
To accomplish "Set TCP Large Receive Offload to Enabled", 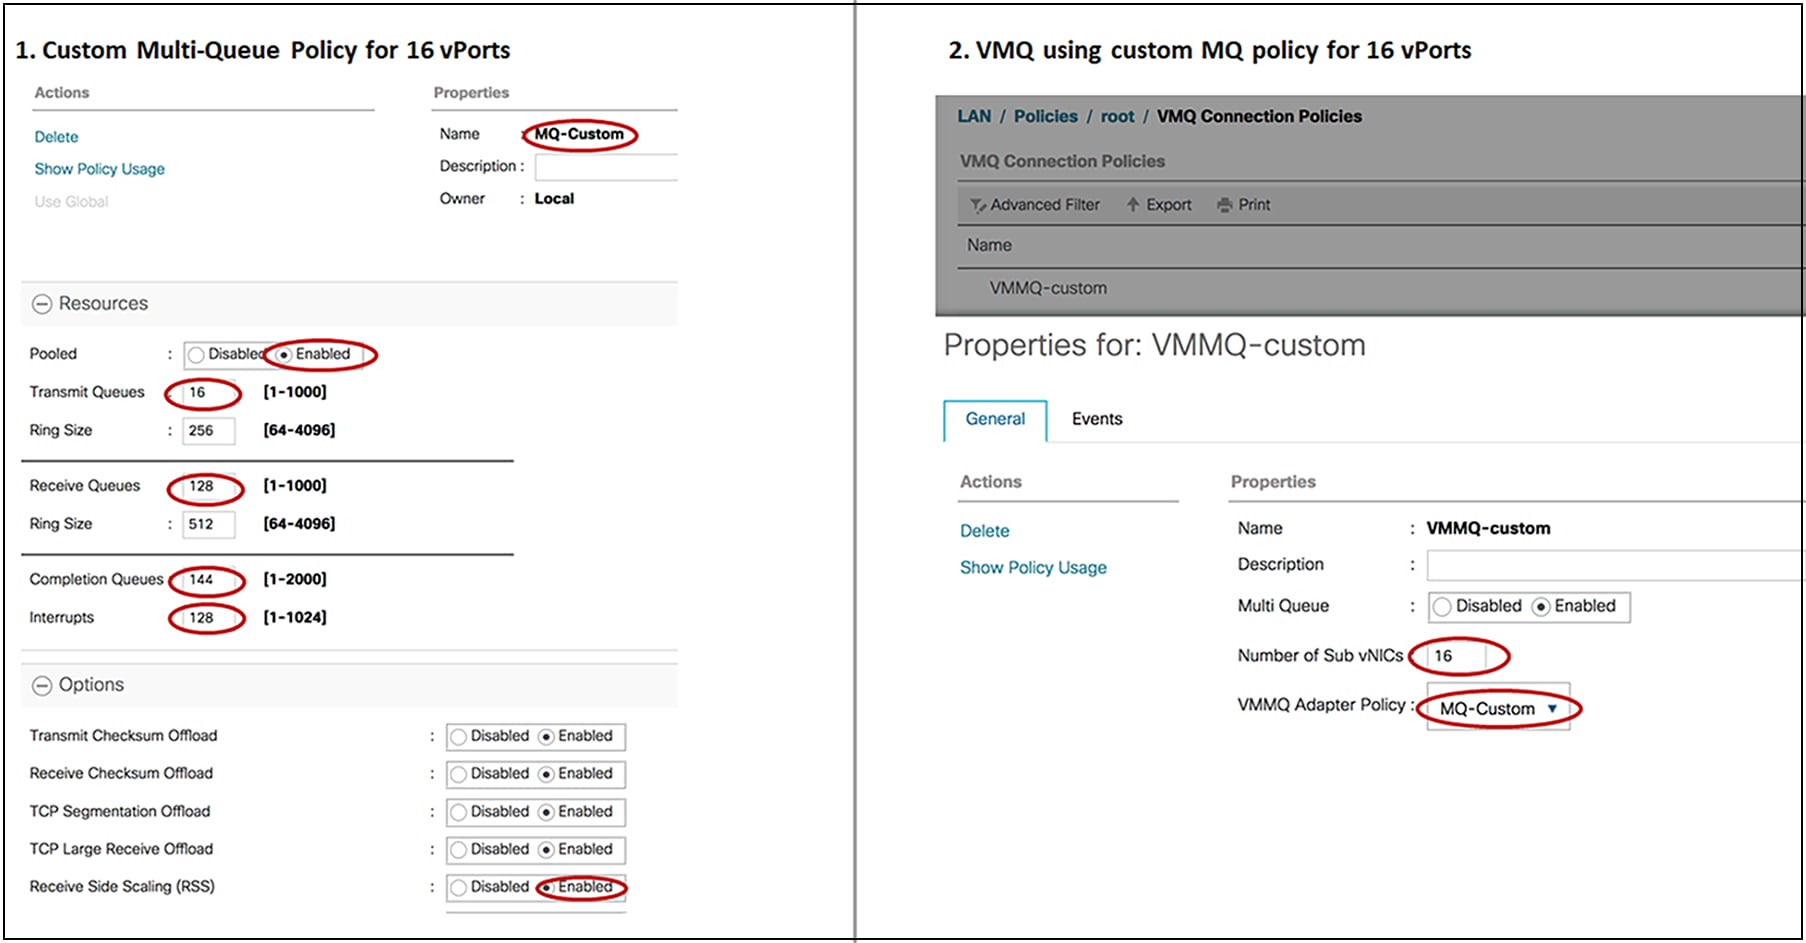I will pyautogui.click(x=546, y=850).
